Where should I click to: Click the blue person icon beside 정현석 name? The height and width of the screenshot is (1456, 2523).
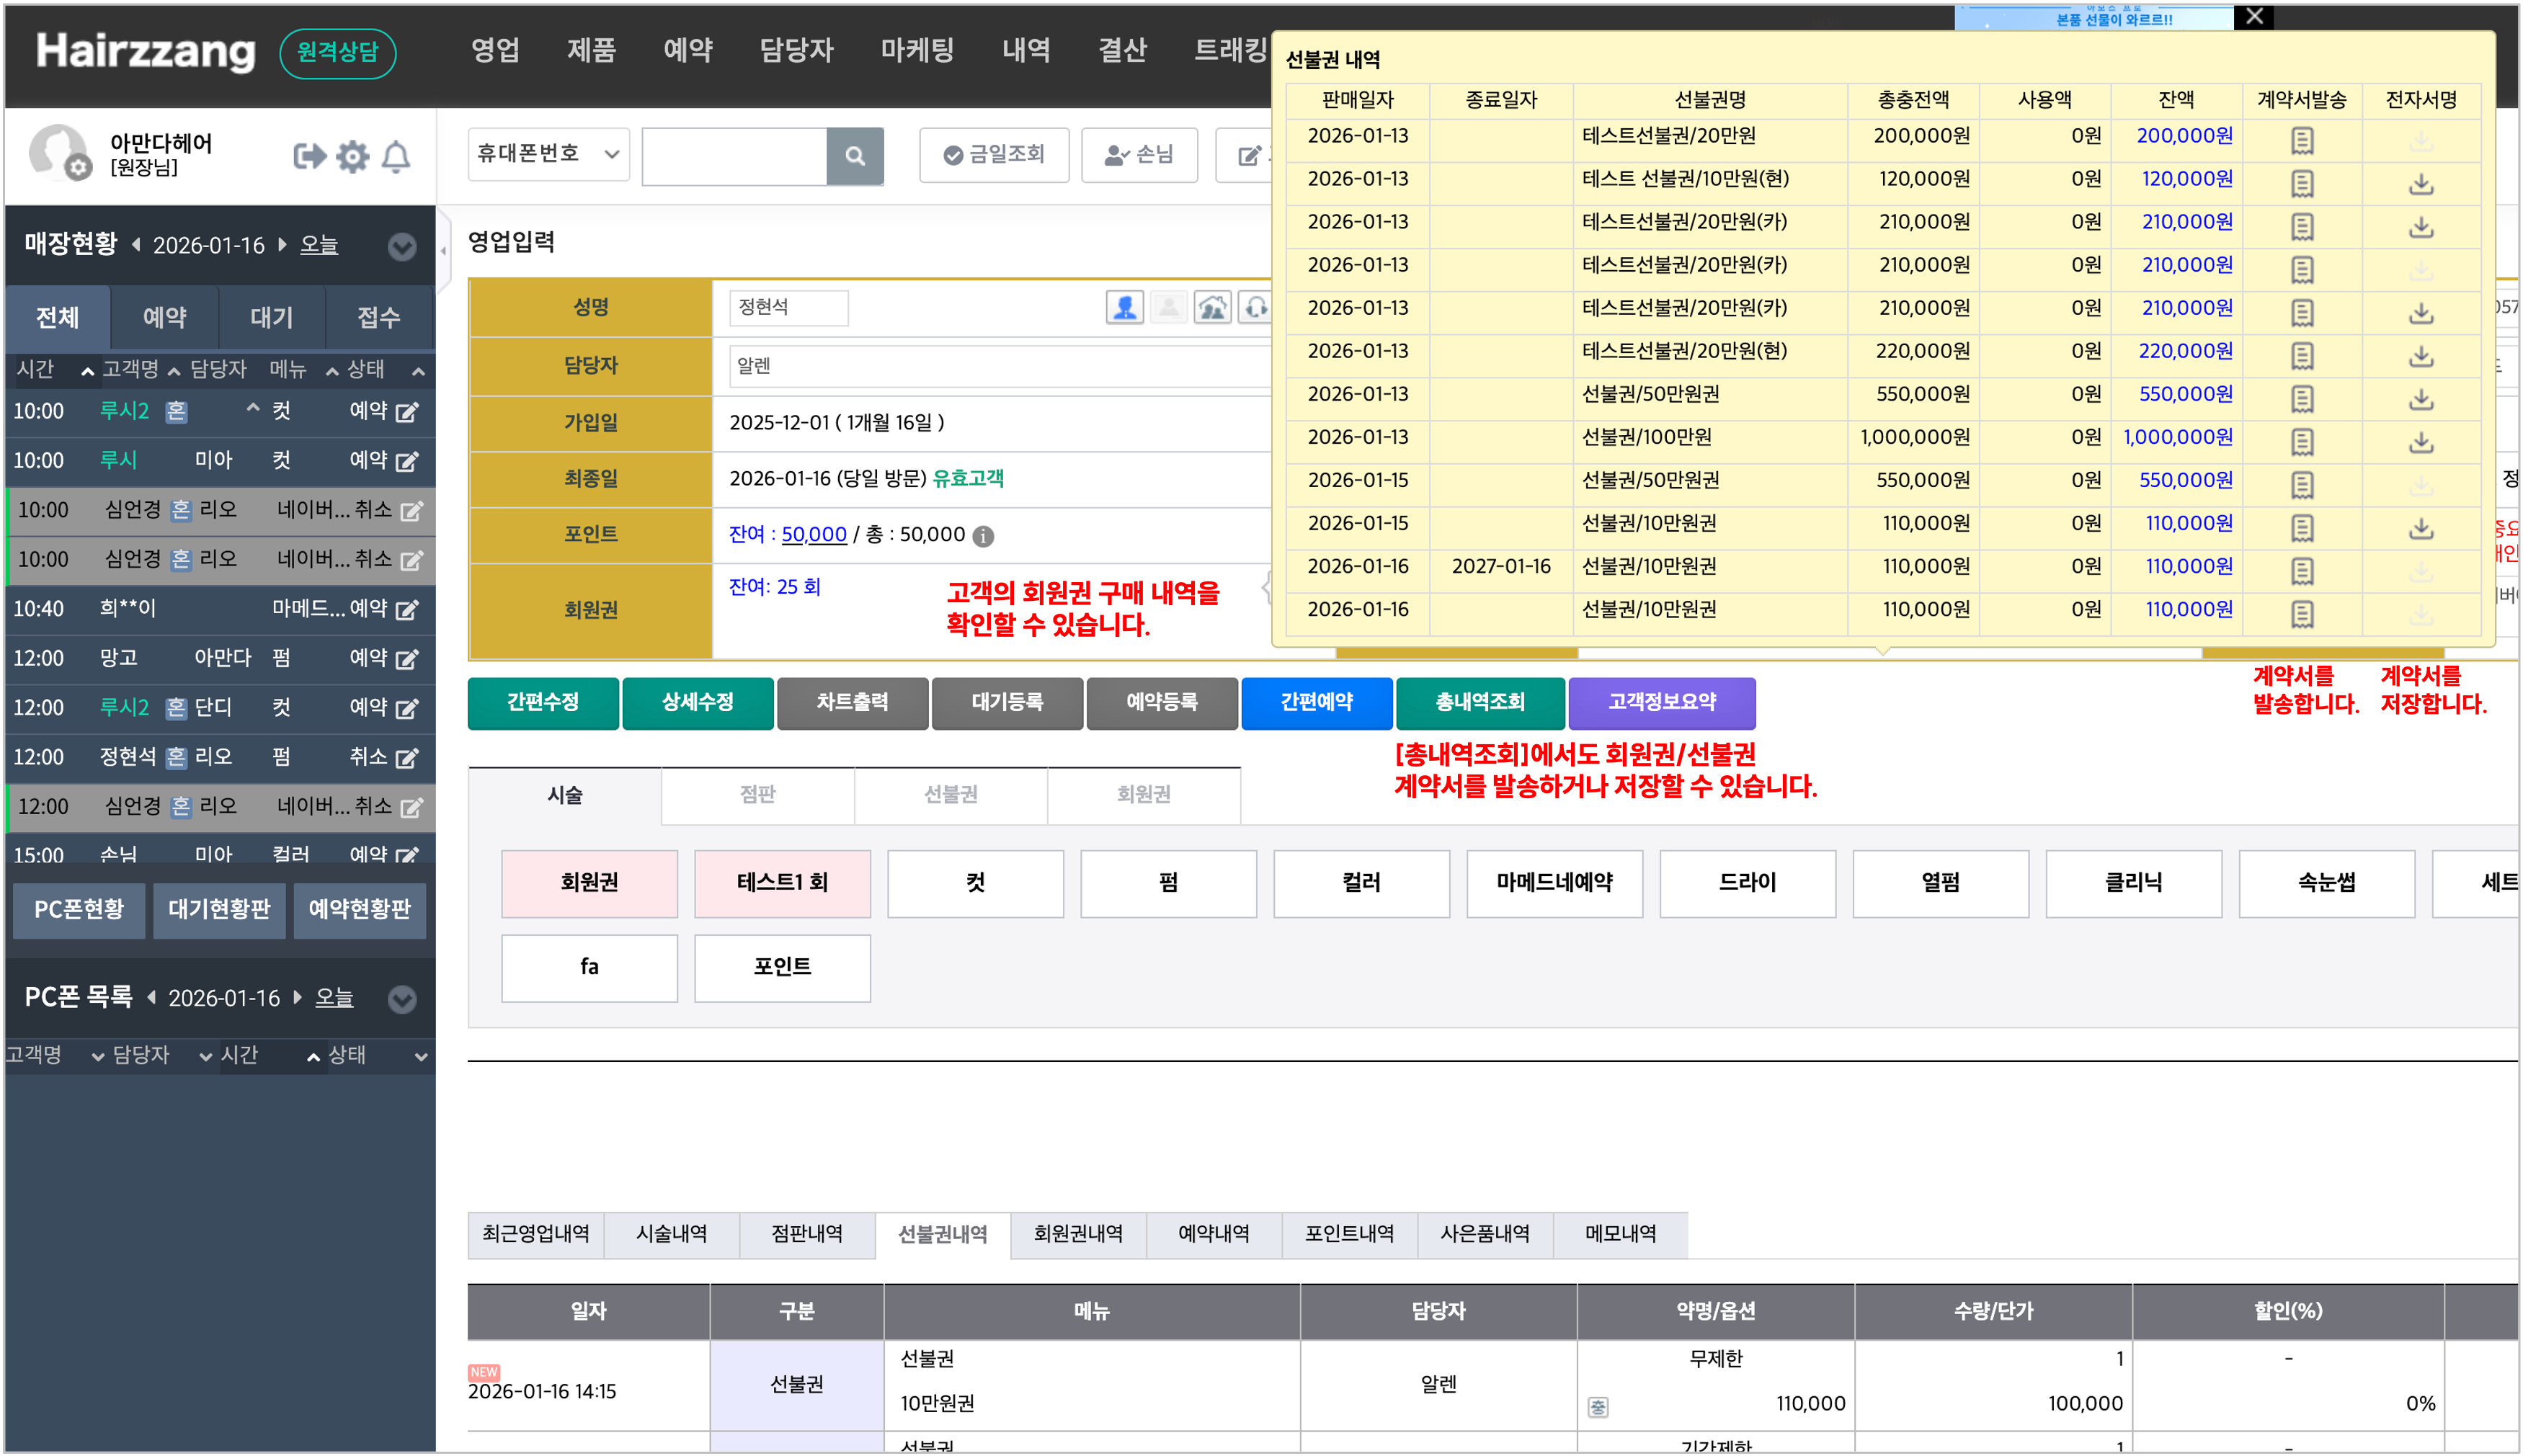(x=1124, y=307)
